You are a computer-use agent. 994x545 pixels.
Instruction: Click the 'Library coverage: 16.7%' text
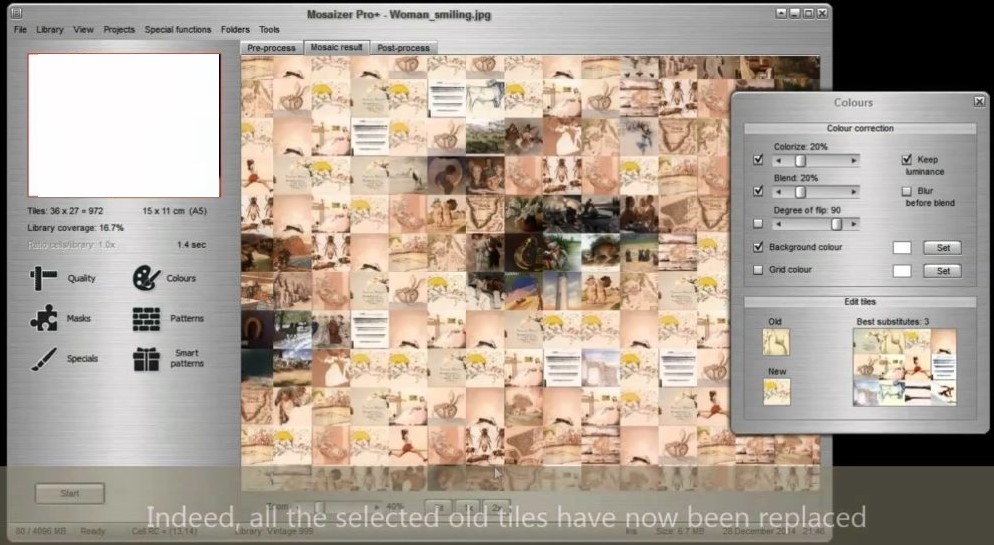(75, 228)
